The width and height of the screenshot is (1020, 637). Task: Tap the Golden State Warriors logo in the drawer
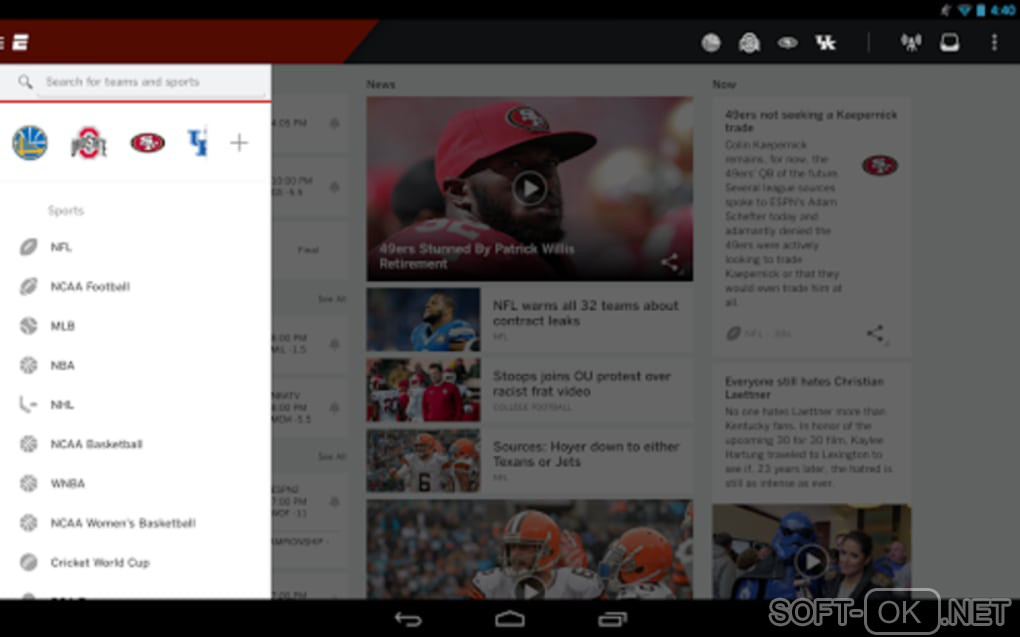[x=30, y=142]
